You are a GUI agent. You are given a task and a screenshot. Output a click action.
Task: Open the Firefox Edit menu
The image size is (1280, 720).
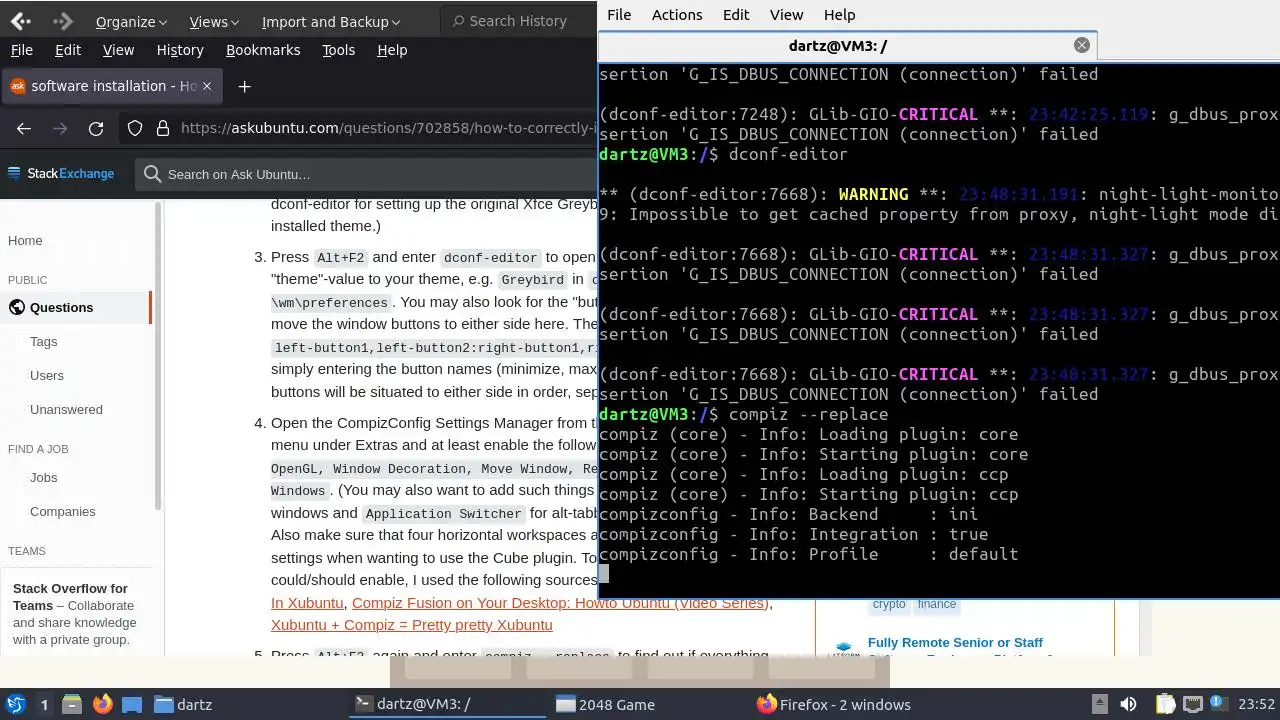tap(68, 50)
